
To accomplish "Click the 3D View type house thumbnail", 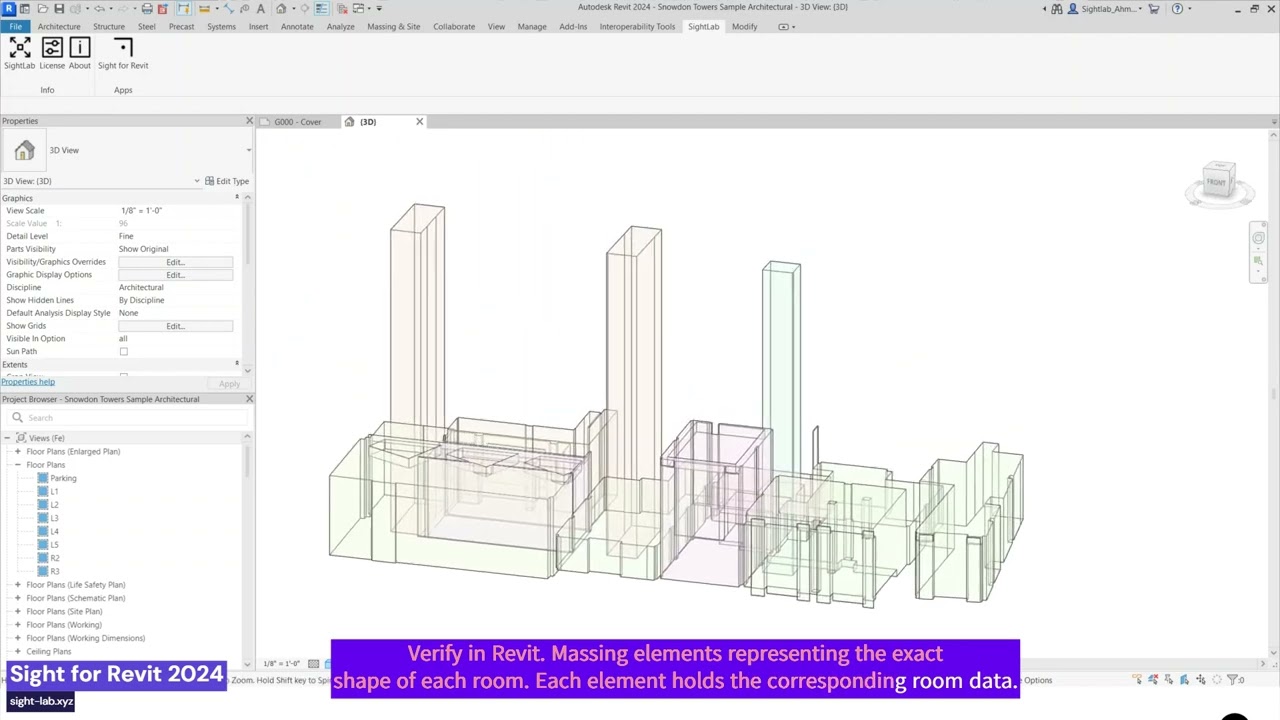I will click(24, 150).
